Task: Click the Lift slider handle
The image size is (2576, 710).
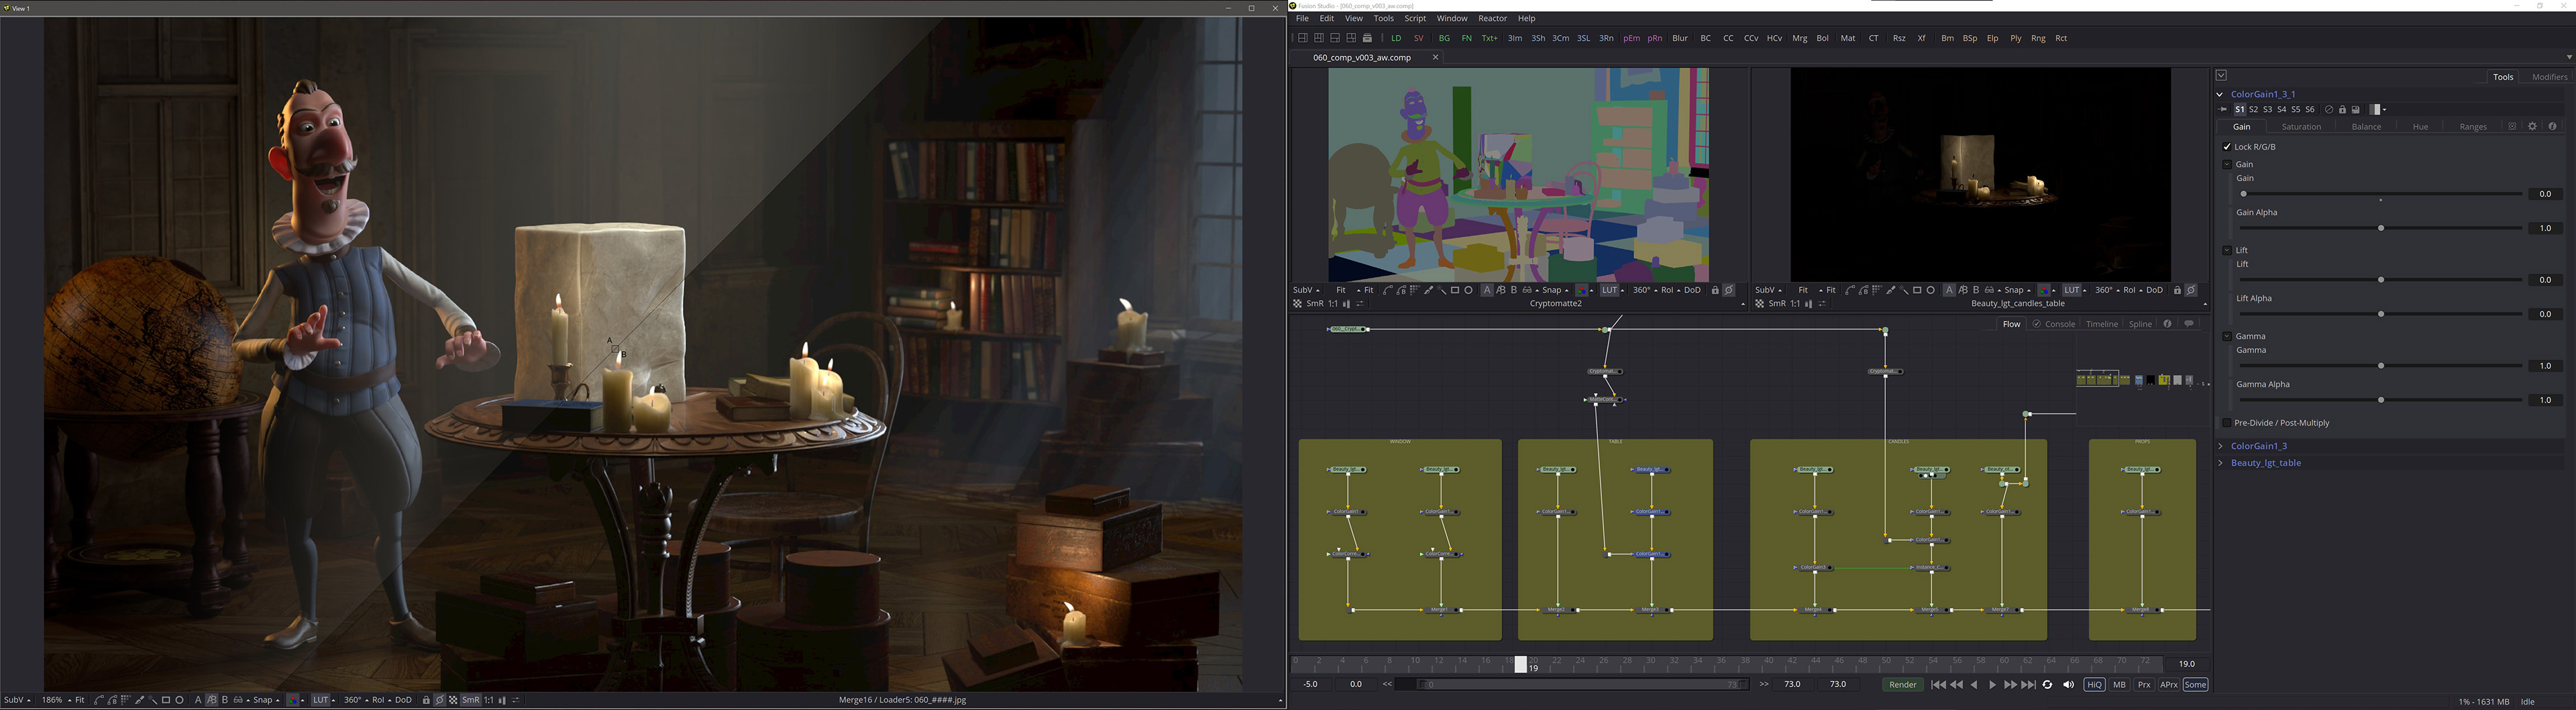Action: pyautogui.click(x=2380, y=280)
